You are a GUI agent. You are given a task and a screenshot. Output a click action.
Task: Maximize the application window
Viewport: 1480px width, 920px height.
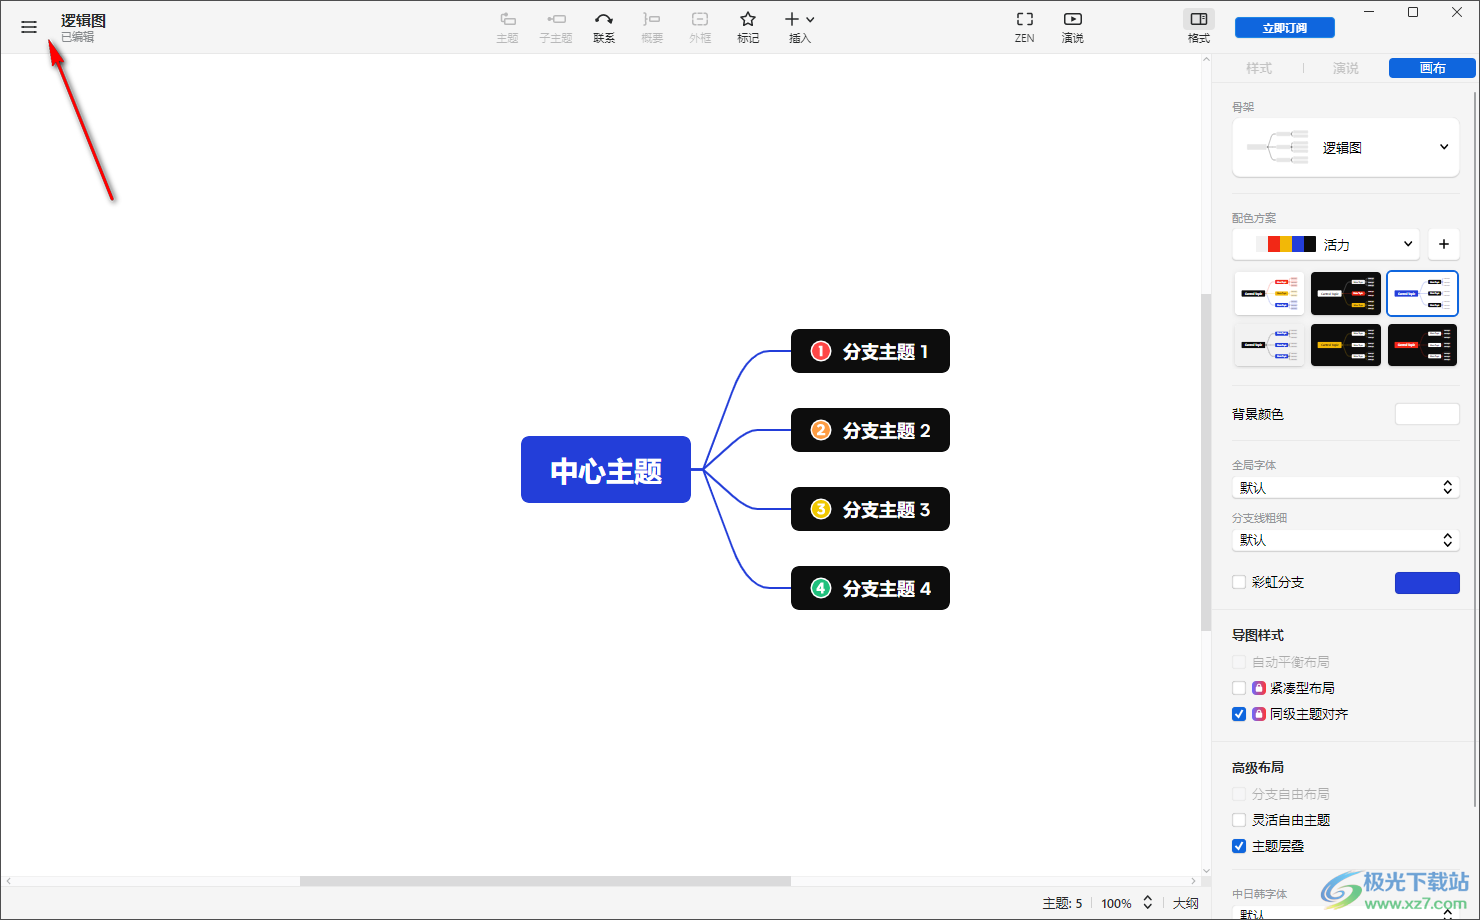(x=1413, y=12)
